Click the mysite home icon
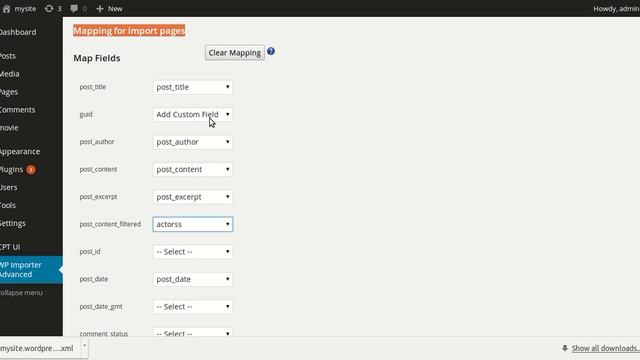640x360 pixels. pos(6,9)
